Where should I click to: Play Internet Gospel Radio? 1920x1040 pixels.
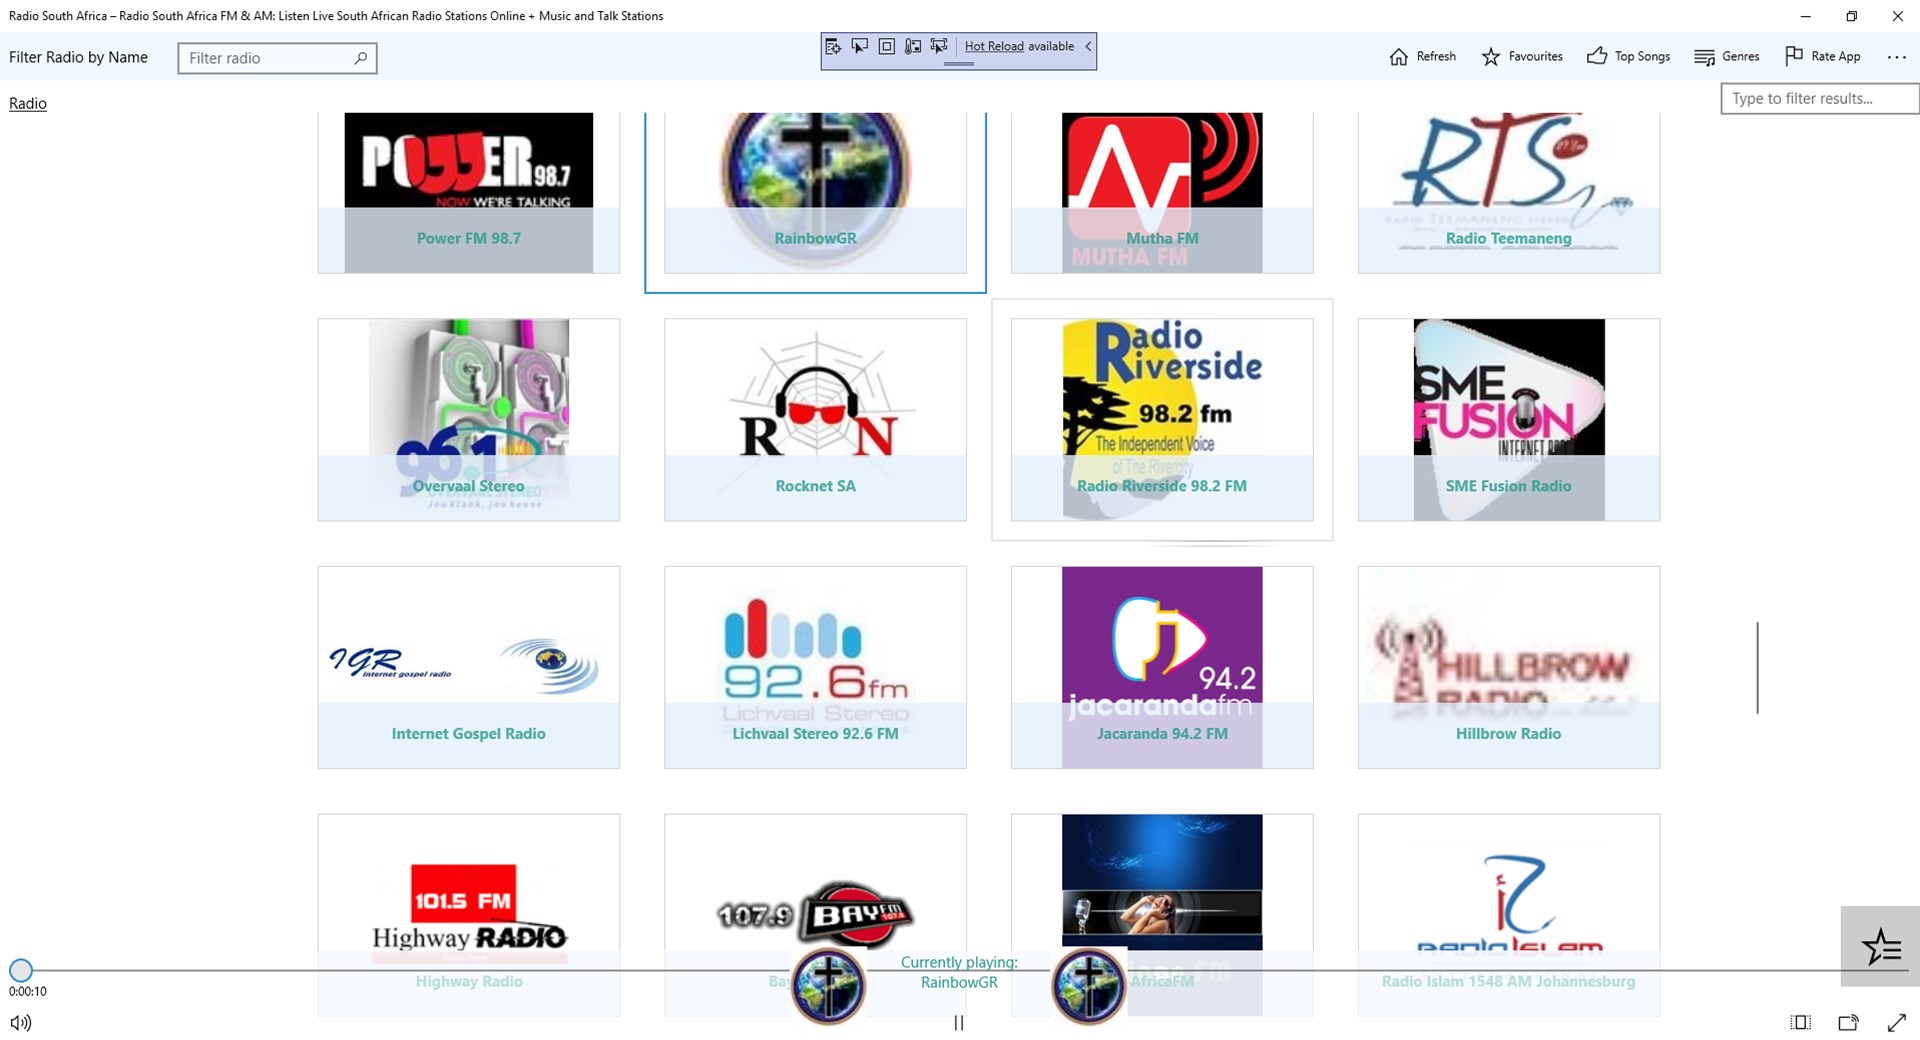coord(469,667)
